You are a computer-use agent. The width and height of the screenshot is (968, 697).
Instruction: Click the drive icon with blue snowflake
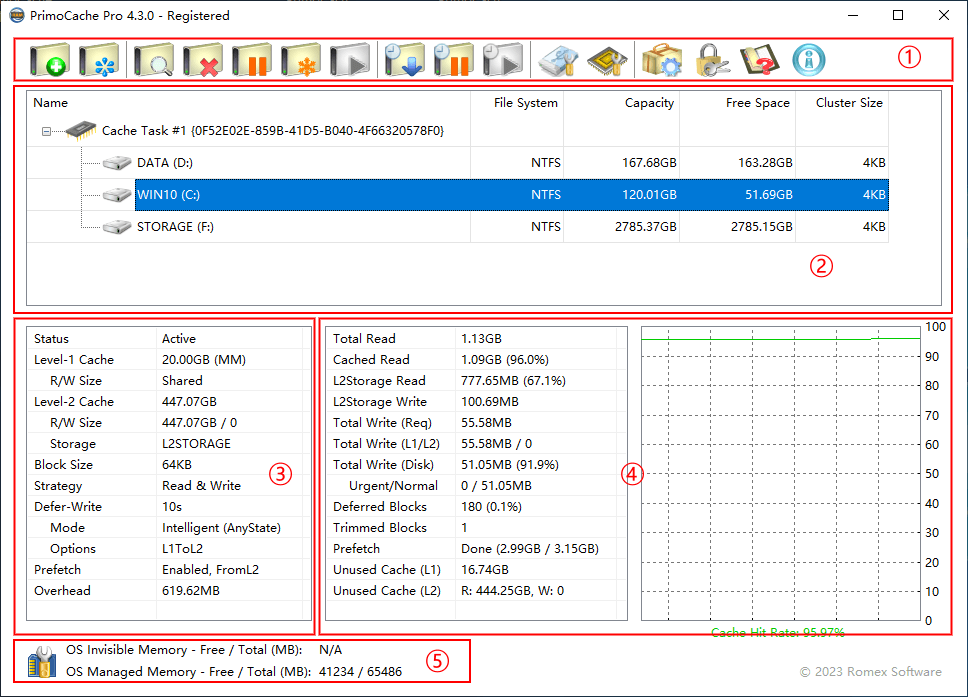coord(99,60)
